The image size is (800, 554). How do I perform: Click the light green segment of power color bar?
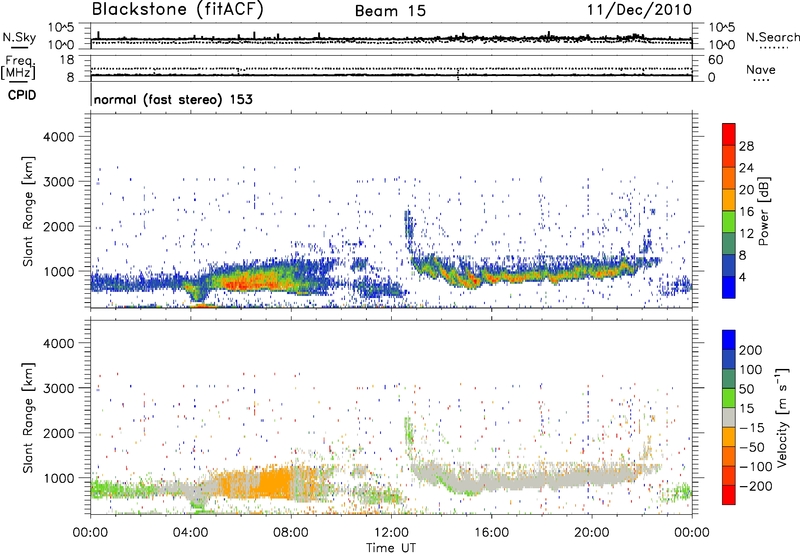tap(729, 222)
